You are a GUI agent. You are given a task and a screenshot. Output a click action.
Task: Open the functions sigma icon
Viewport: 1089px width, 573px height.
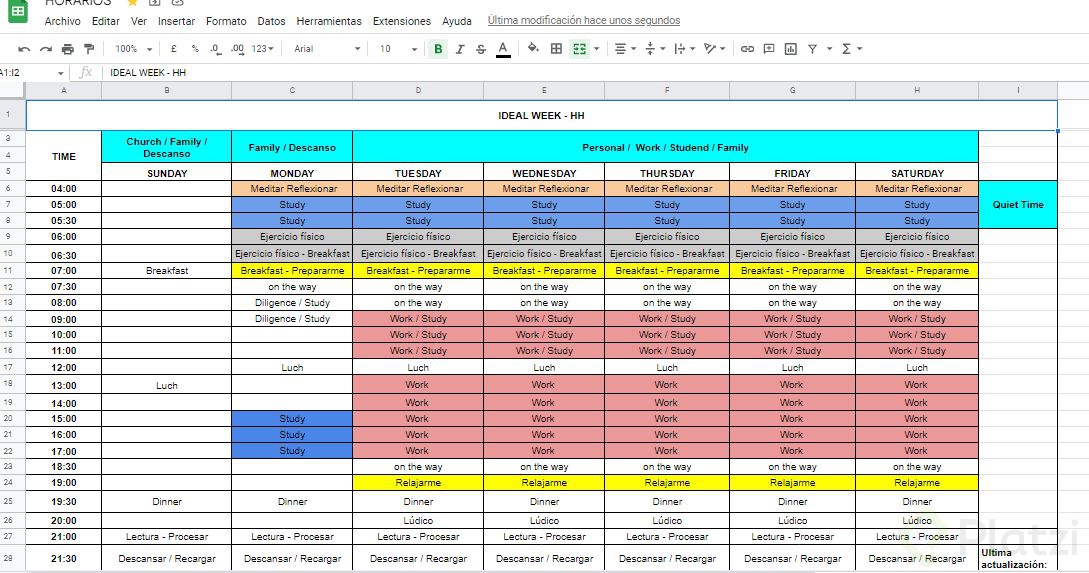(846, 49)
